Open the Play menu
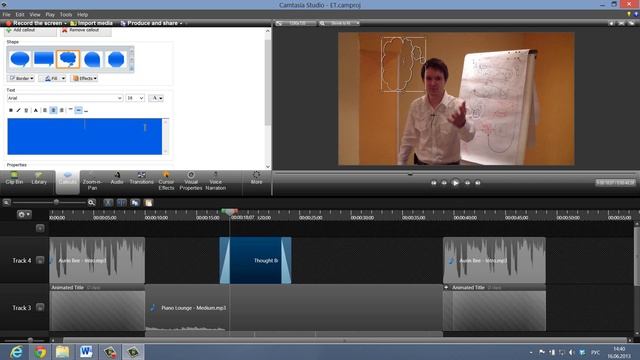Viewport: 640px width, 360px height. click(x=50, y=14)
